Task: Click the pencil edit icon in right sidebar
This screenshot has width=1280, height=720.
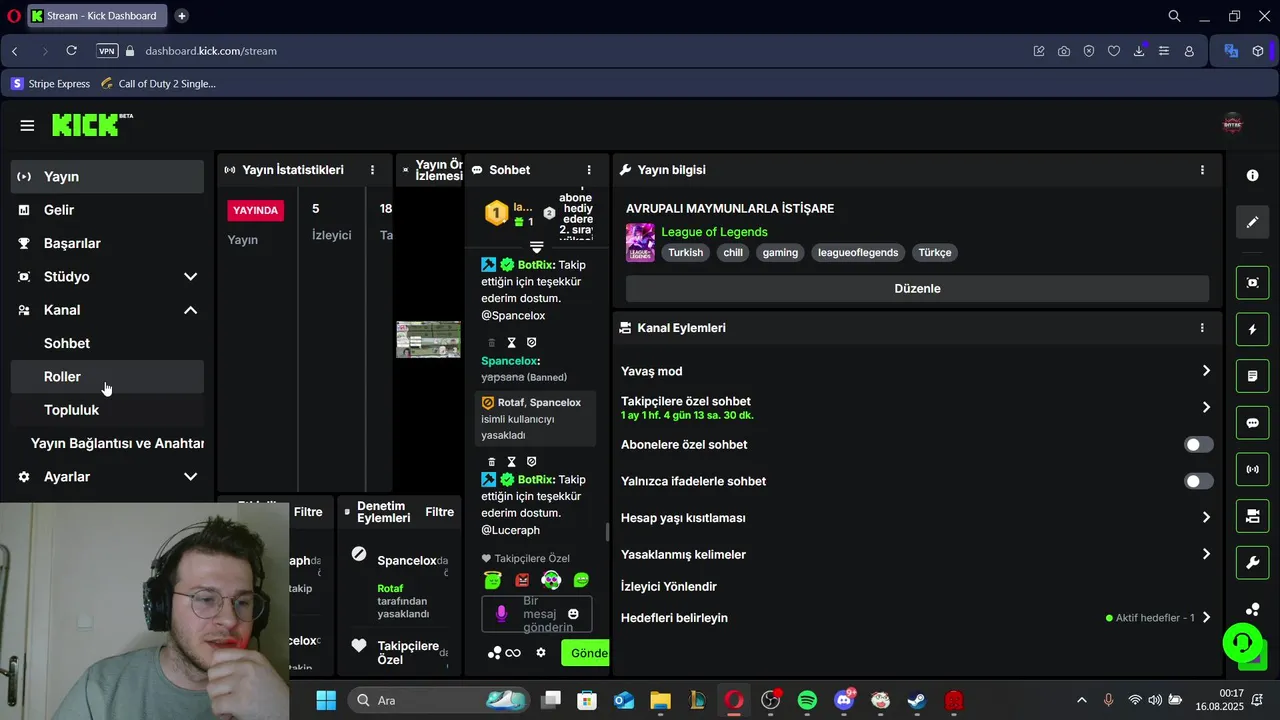Action: coord(1252,222)
